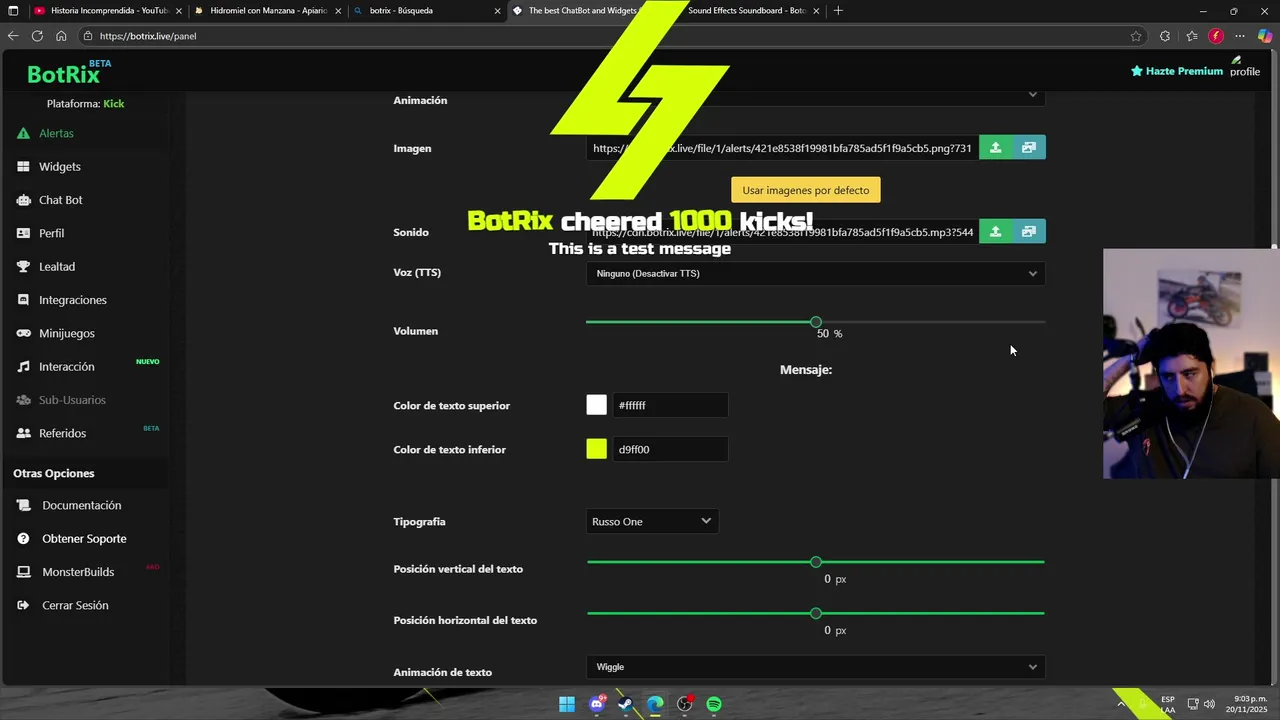Click the Referidos people icon
Screen dimensions: 1280x720
(x=23, y=433)
